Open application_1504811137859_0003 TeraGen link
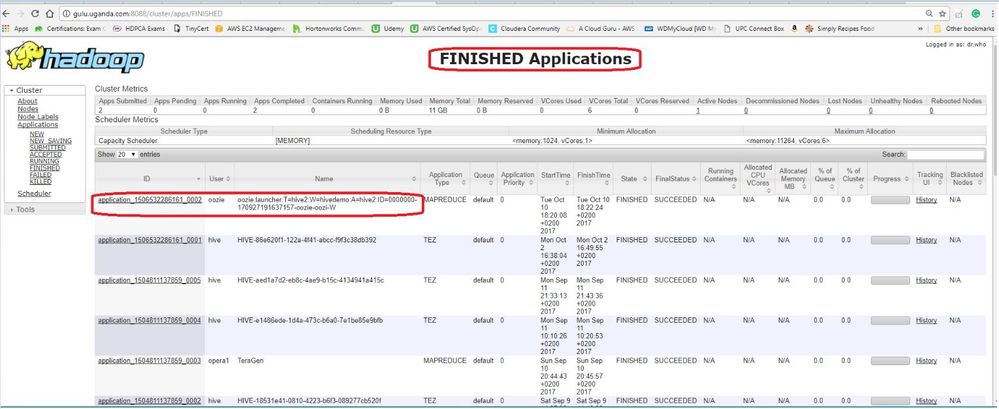 [150, 361]
